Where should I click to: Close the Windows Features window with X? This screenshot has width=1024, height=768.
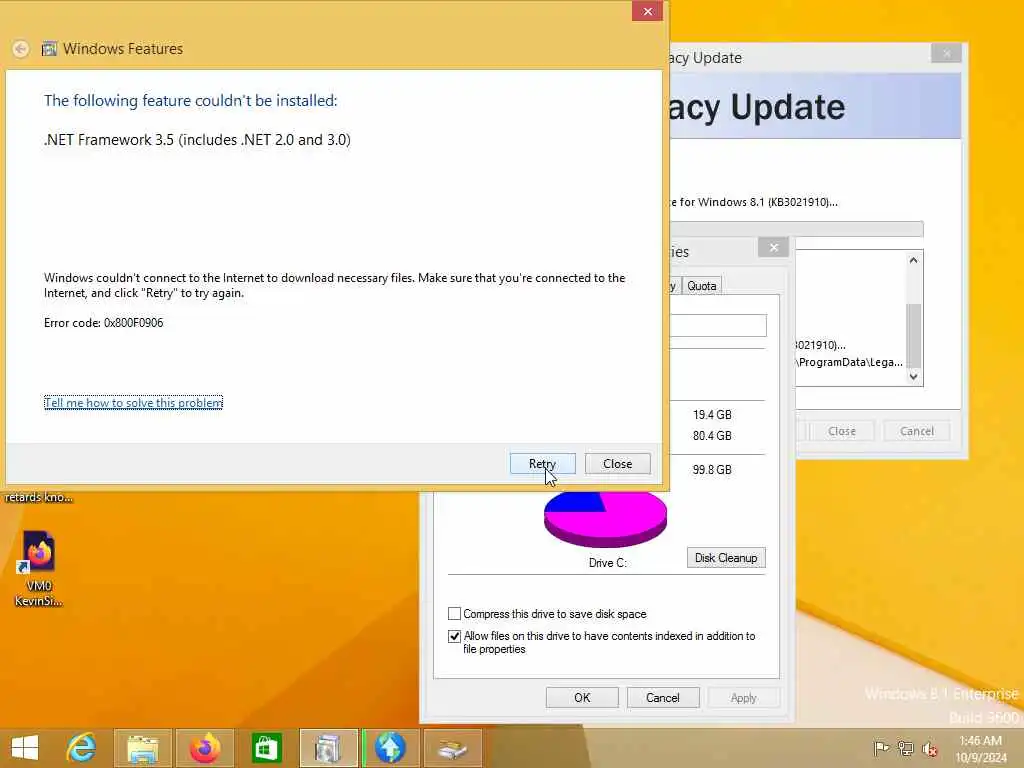coord(647,11)
